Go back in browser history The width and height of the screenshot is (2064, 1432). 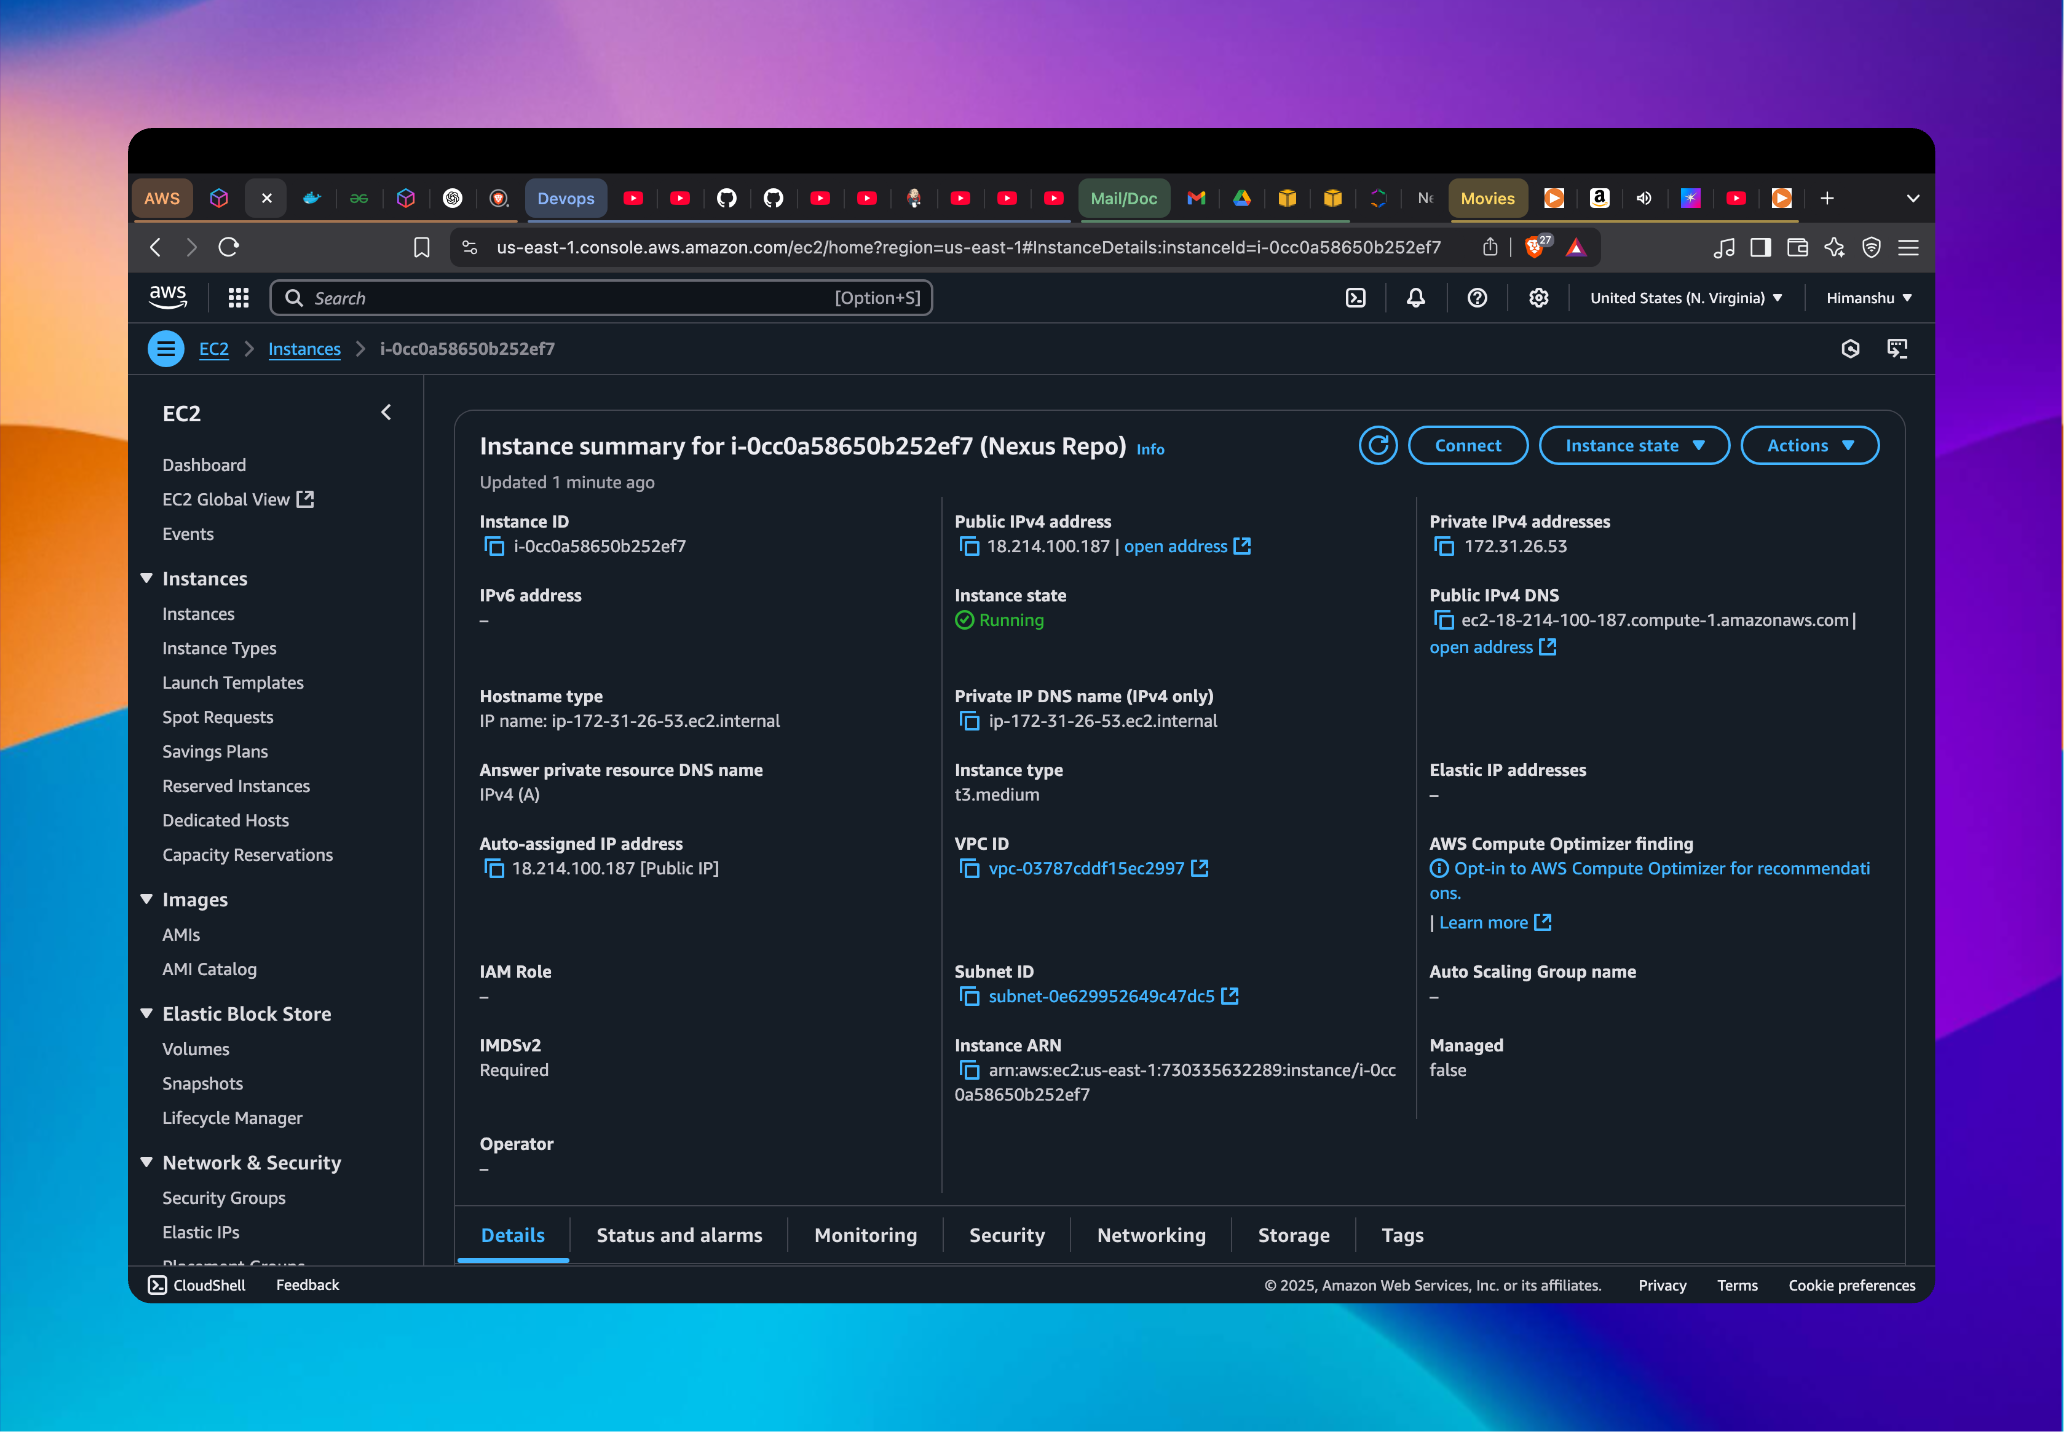pos(155,247)
